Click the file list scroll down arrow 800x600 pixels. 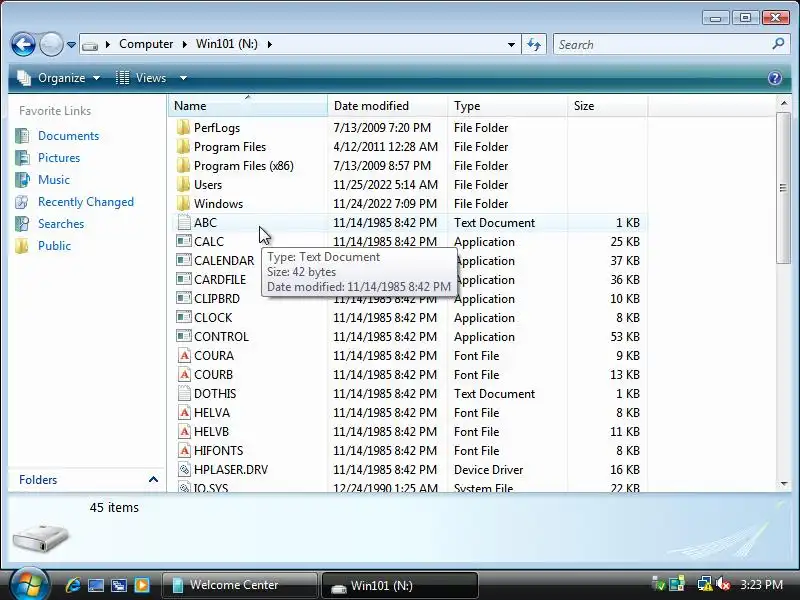point(784,484)
